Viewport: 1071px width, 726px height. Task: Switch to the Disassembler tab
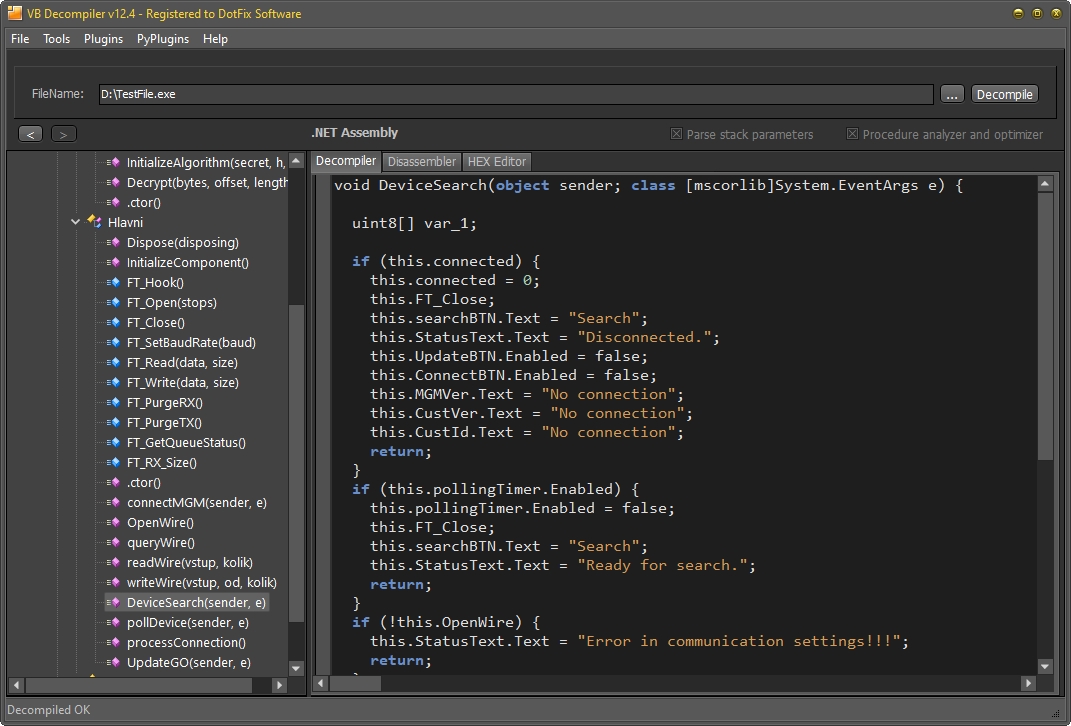point(421,162)
